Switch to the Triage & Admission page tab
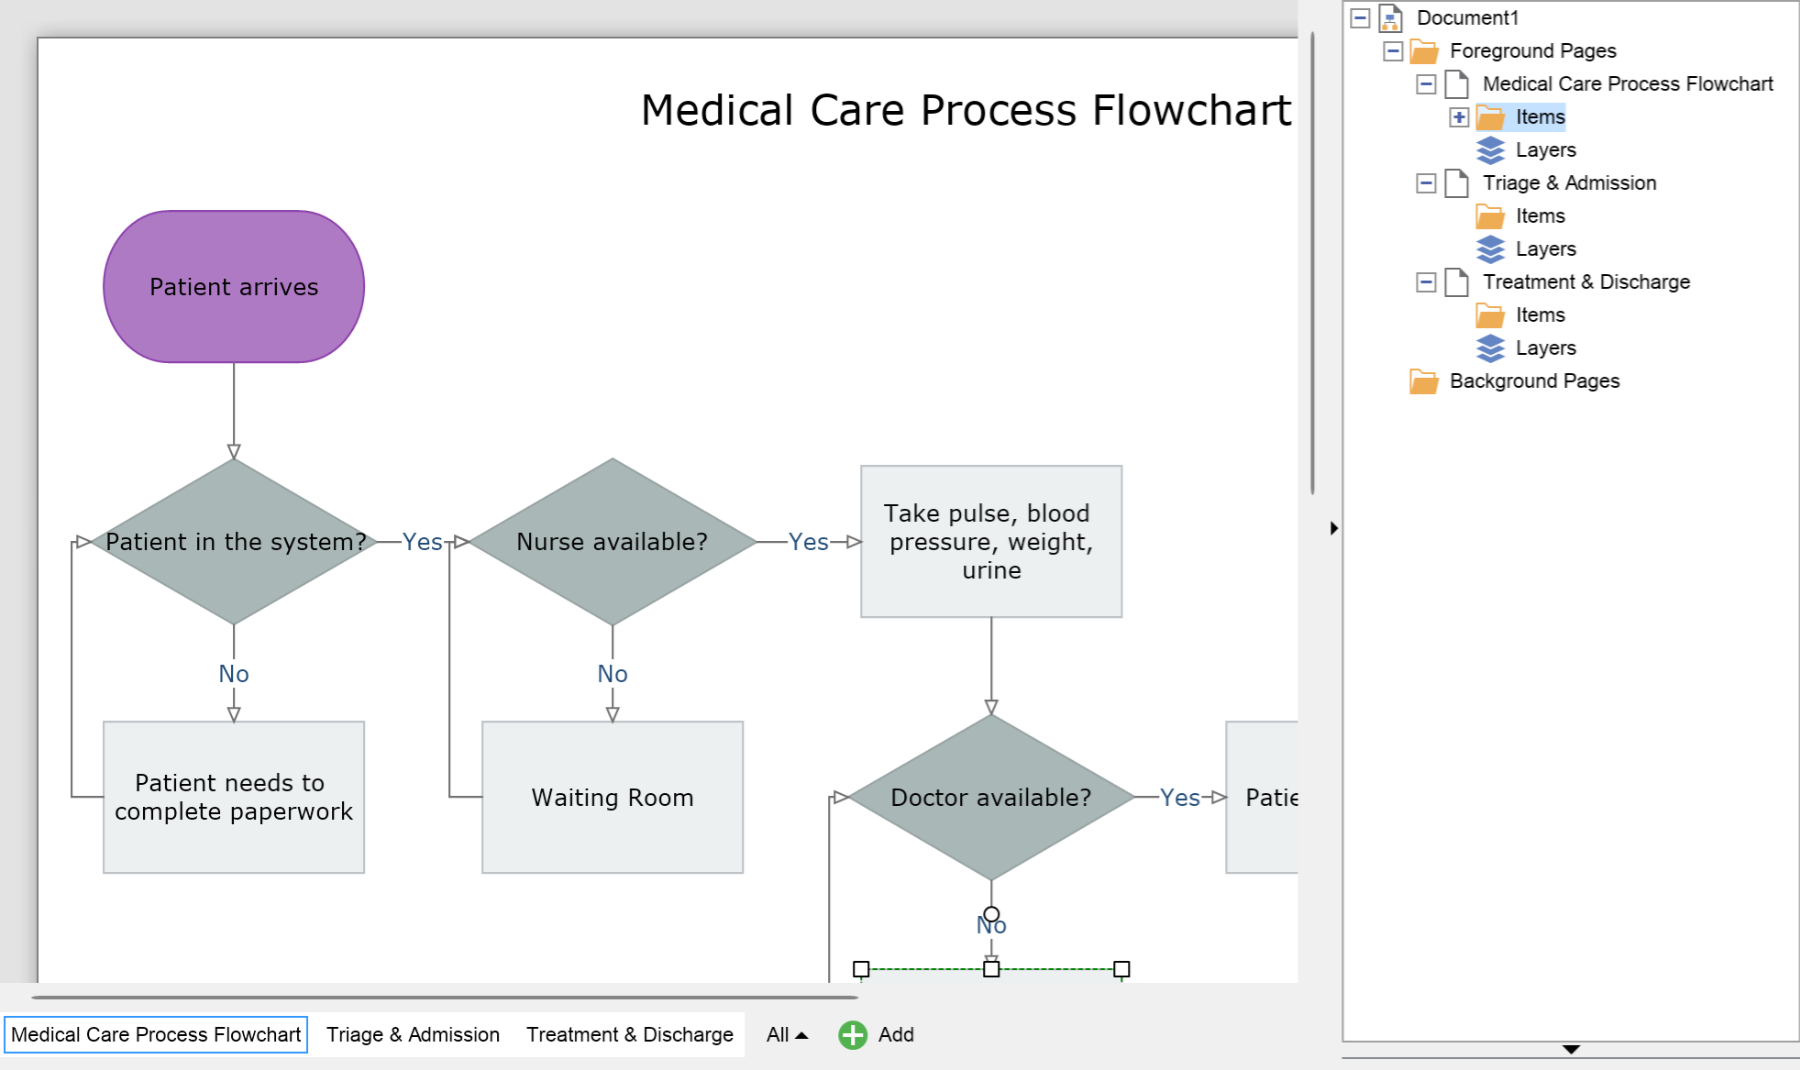Screen dimensions: 1800x1070 [413, 1035]
